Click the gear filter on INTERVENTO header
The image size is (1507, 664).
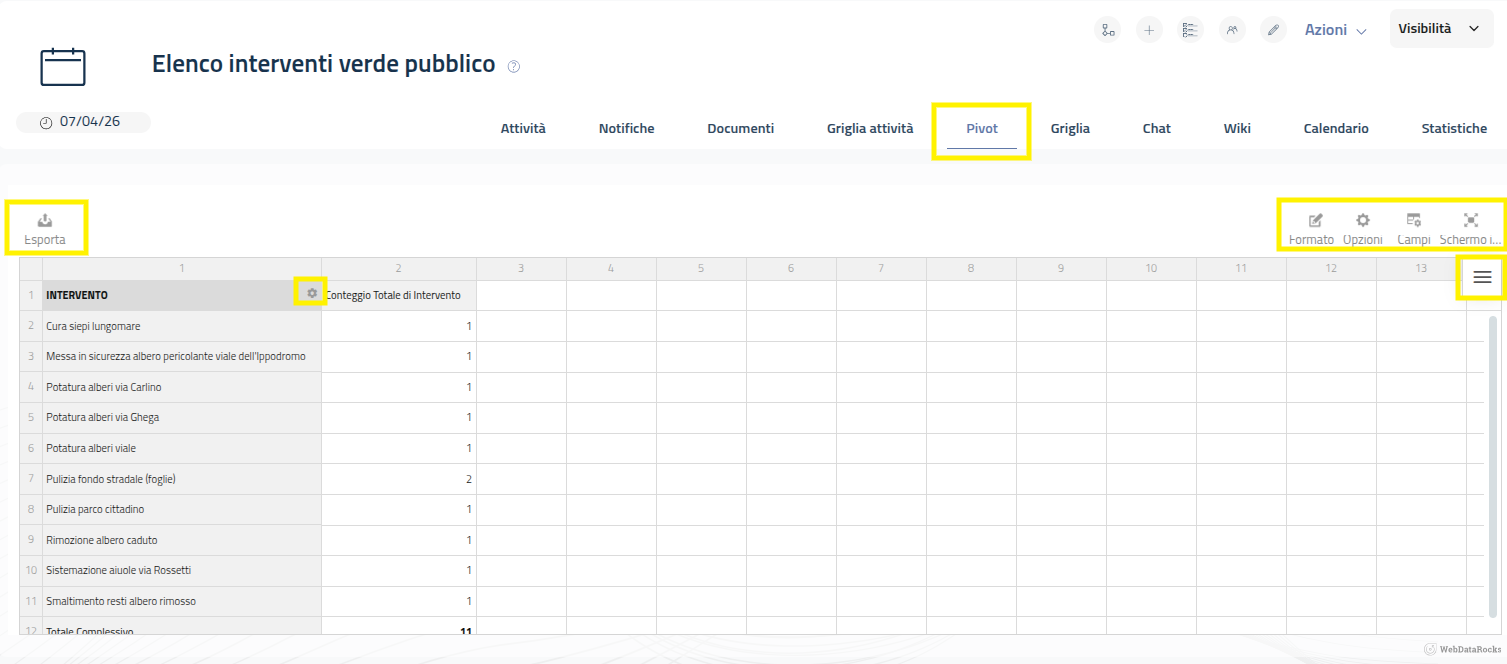(x=312, y=293)
